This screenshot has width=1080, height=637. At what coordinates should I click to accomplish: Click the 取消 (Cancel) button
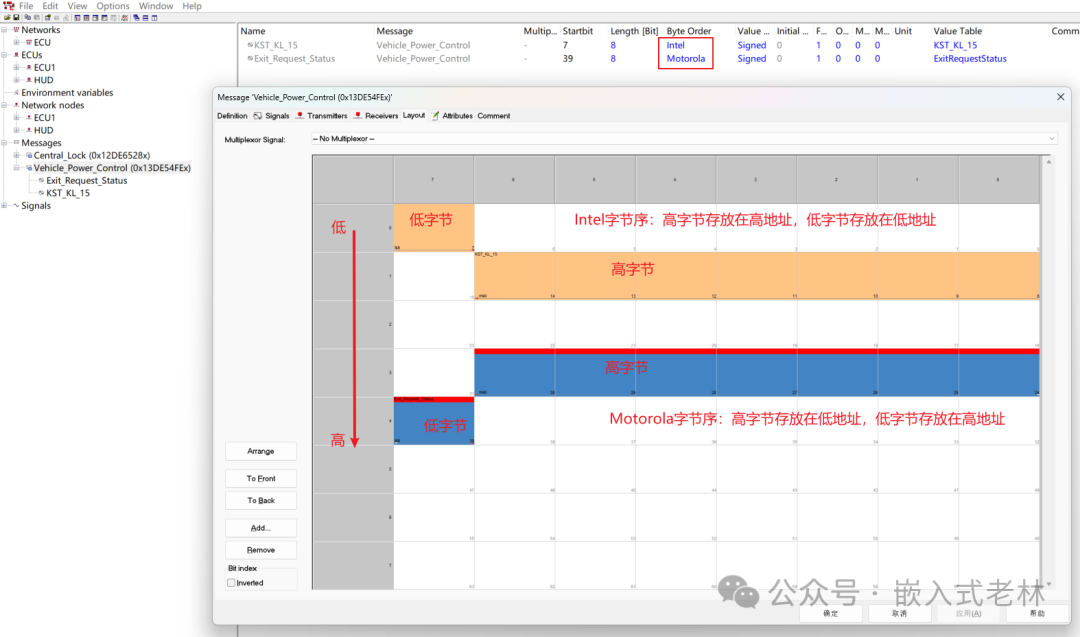tap(900, 613)
